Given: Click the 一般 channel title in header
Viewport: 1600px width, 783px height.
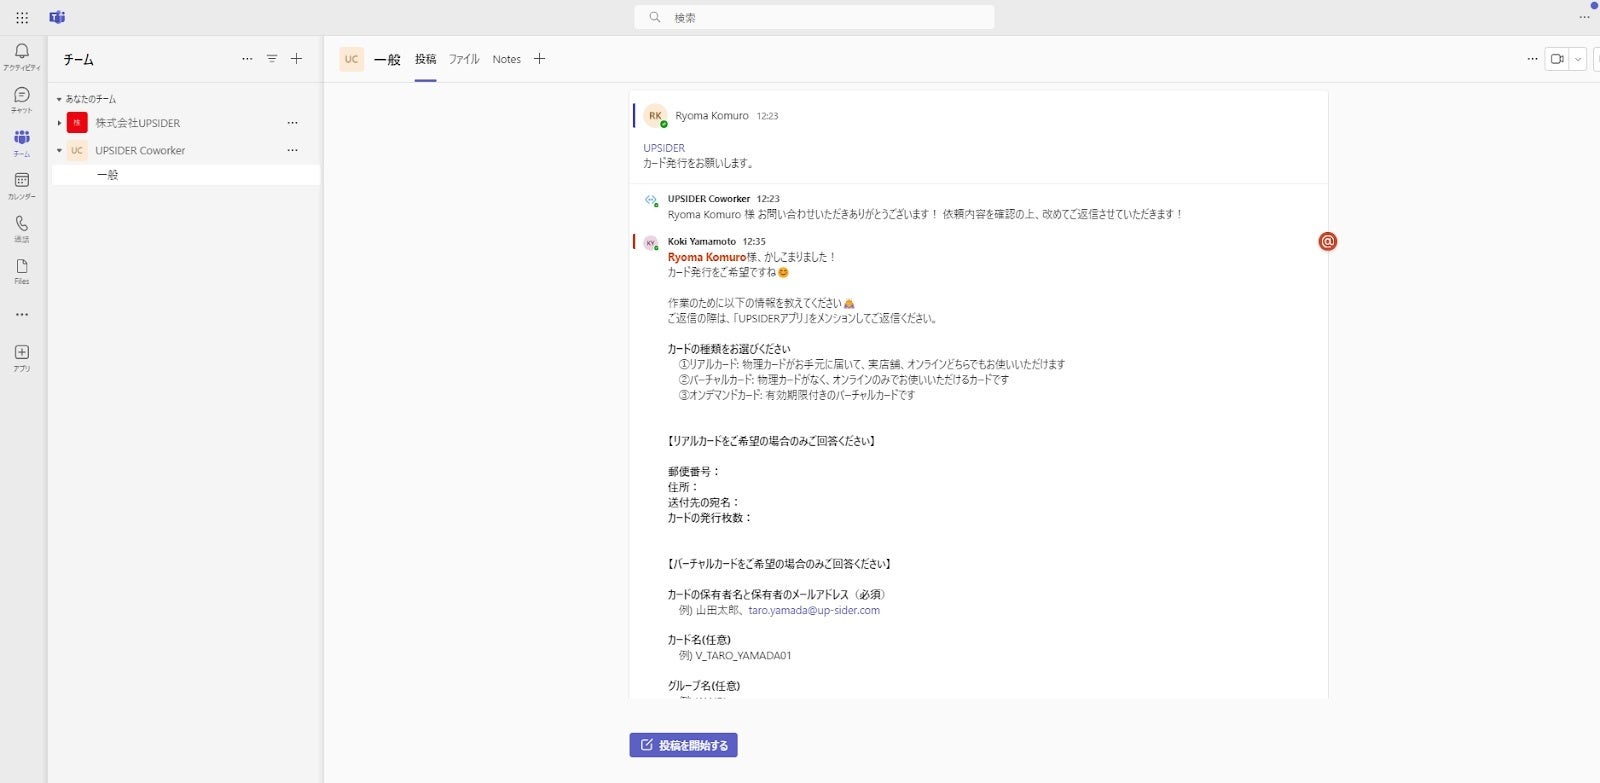Looking at the screenshot, I should [387, 59].
